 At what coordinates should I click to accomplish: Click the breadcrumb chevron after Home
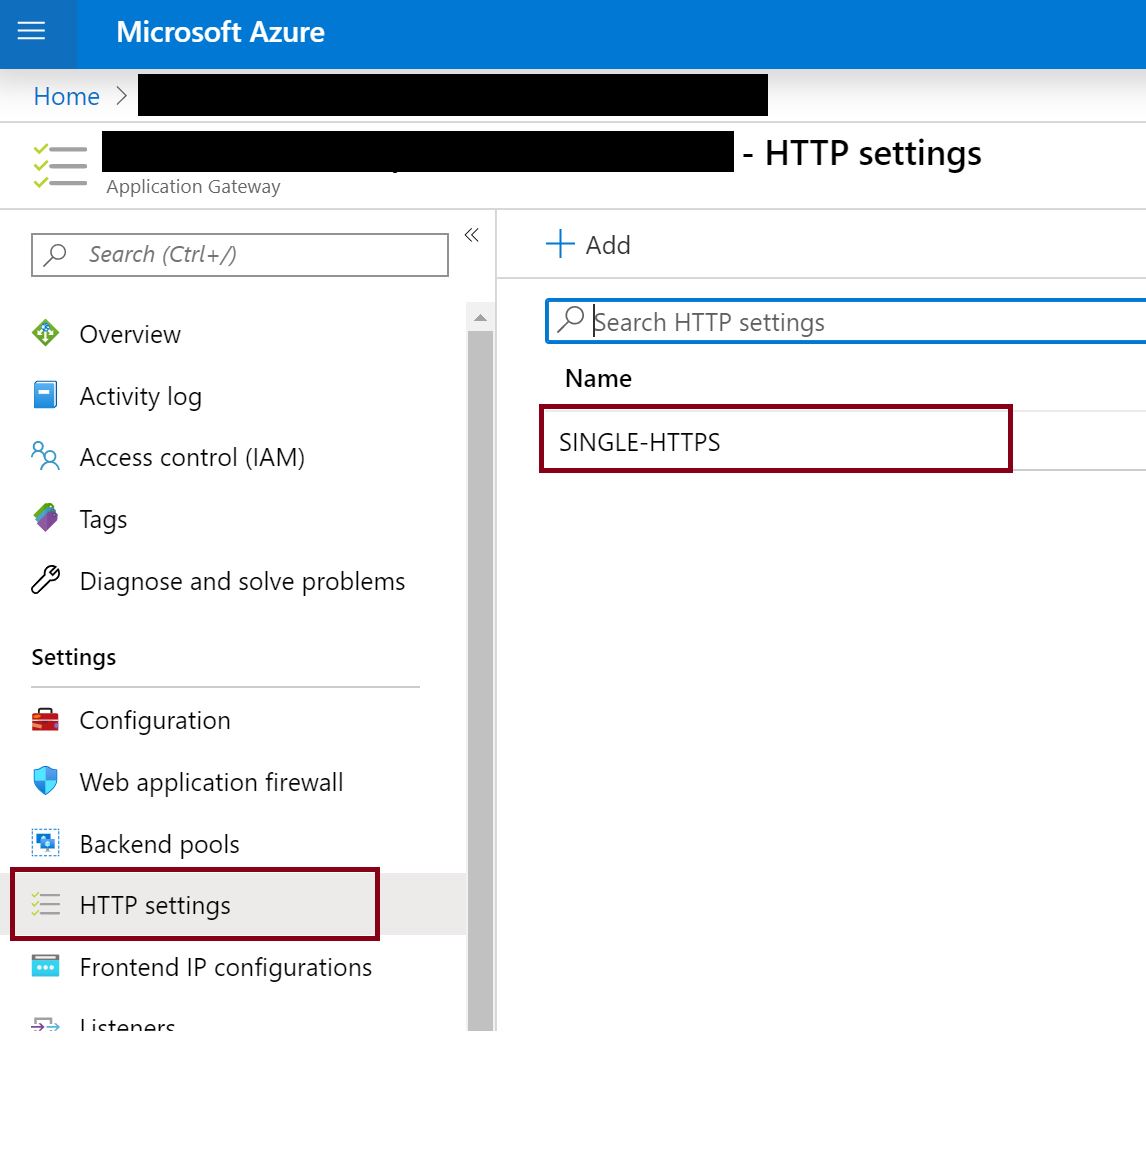pyautogui.click(x=122, y=96)
